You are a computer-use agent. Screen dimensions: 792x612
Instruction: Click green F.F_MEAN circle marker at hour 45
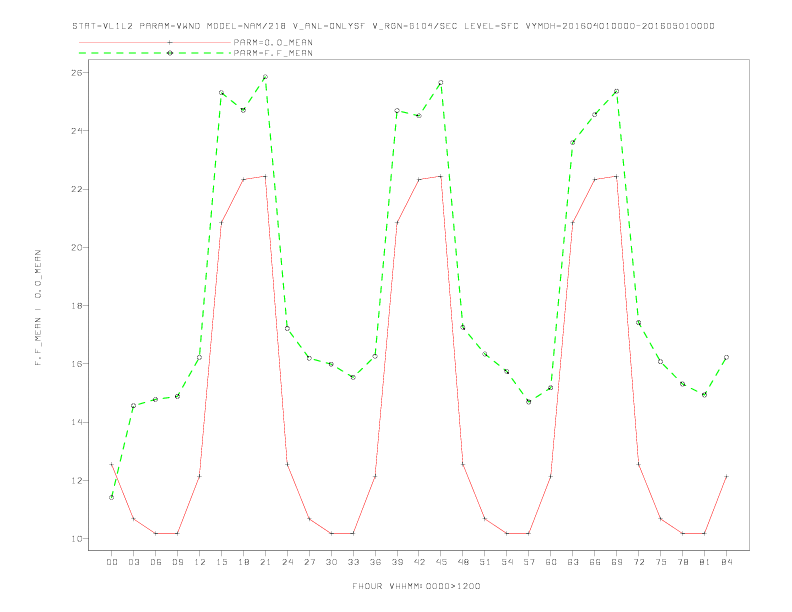(x=441, y=83)
